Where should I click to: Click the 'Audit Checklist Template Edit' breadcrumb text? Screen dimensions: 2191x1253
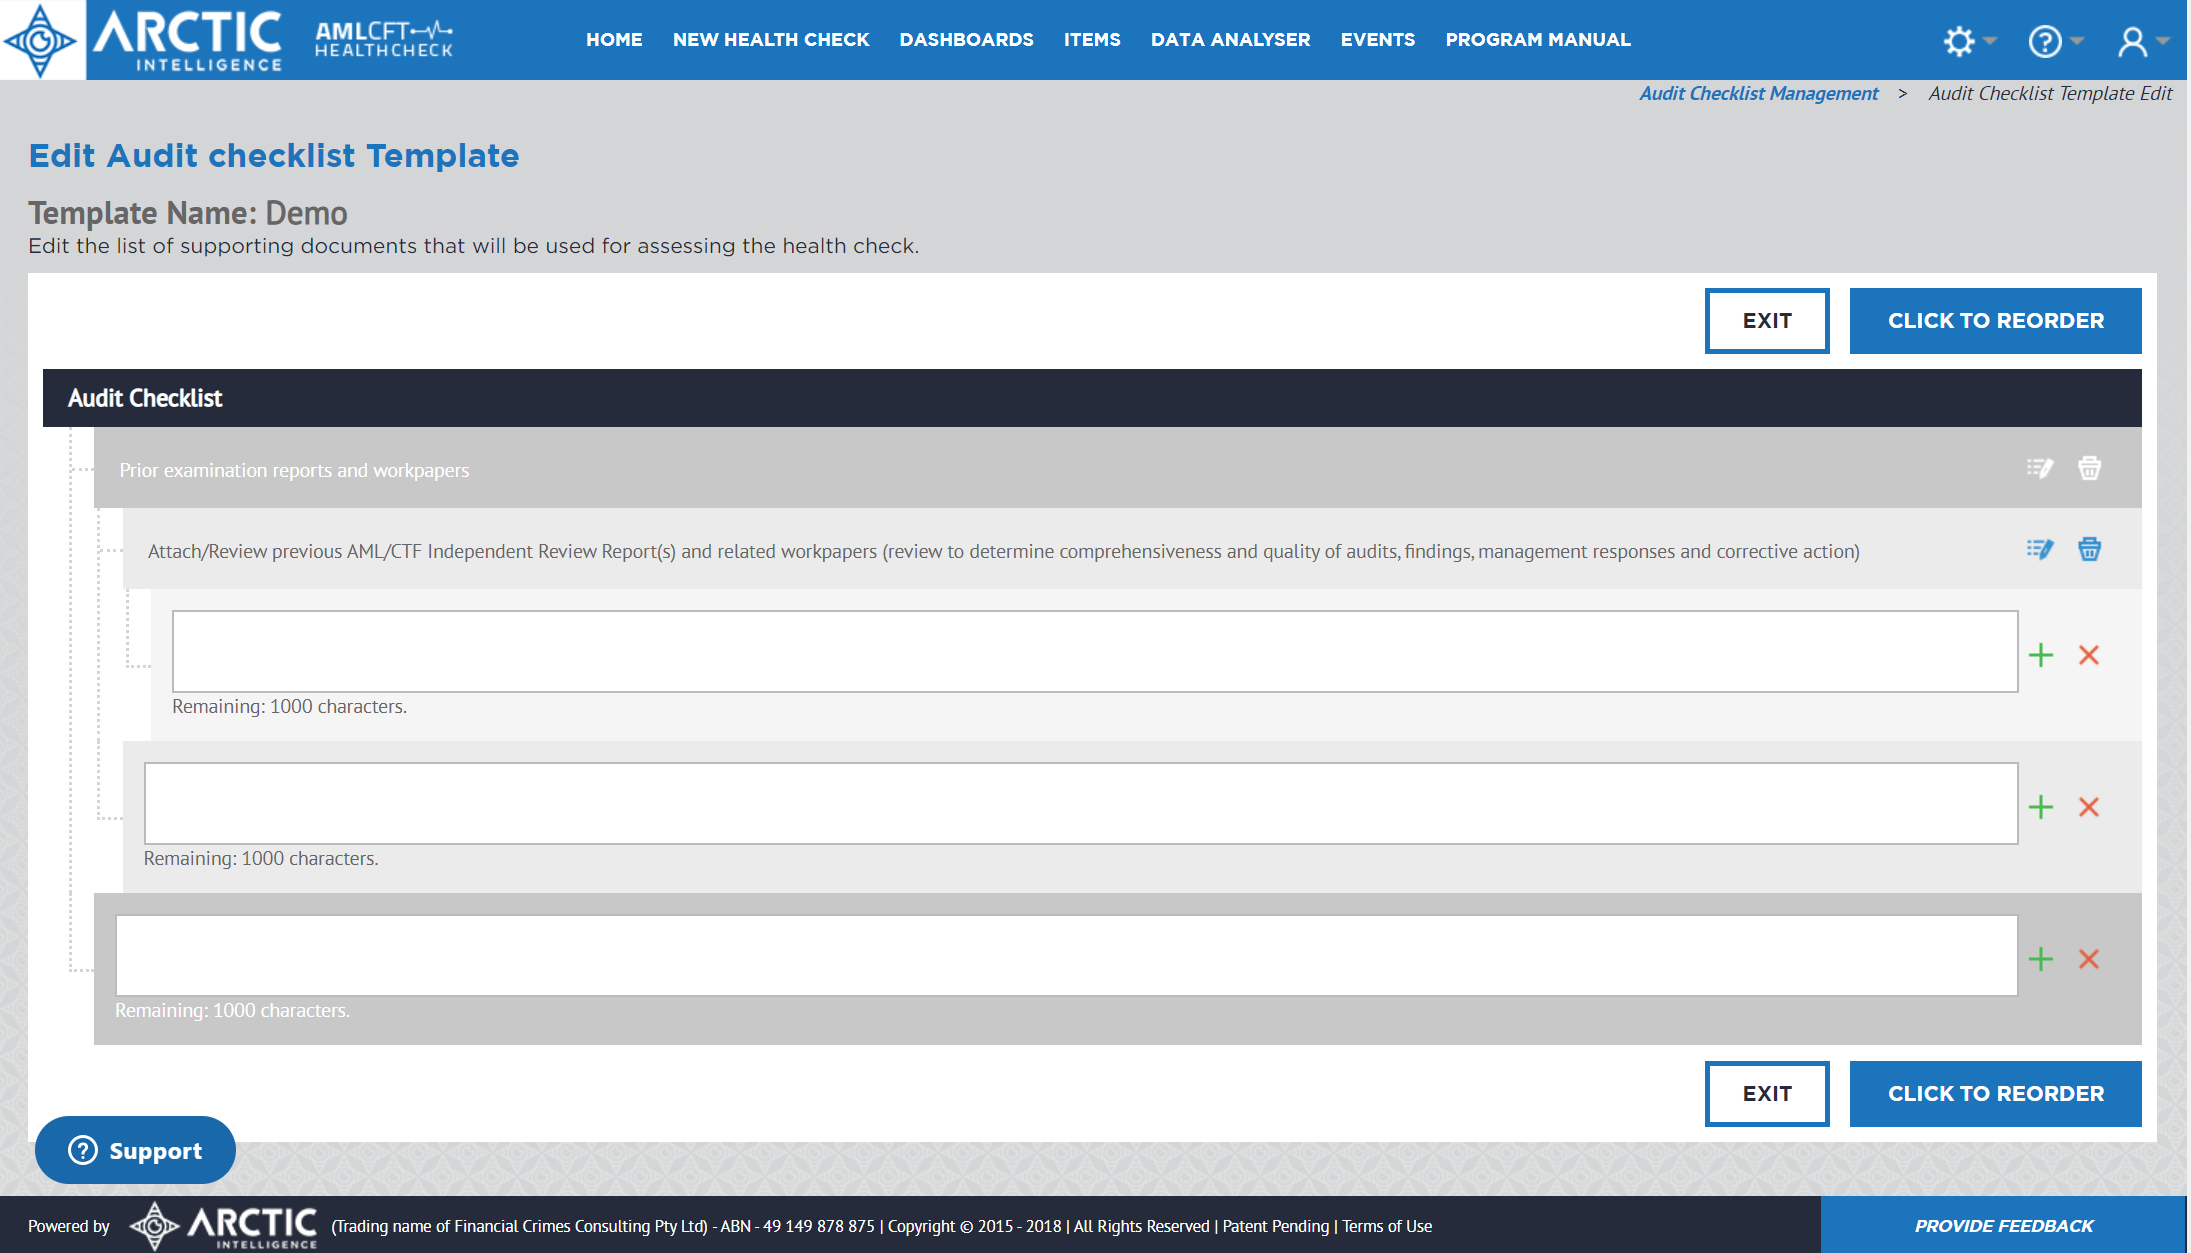pyautogui.click(x=2050, y=93)
